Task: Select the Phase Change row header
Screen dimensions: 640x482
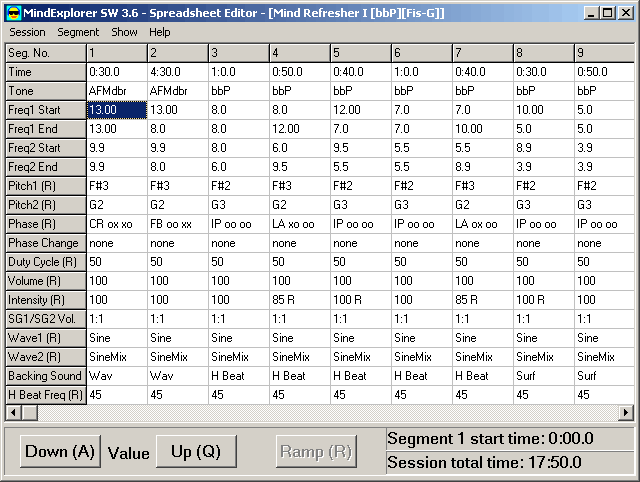Action: (x=46, y=243)
